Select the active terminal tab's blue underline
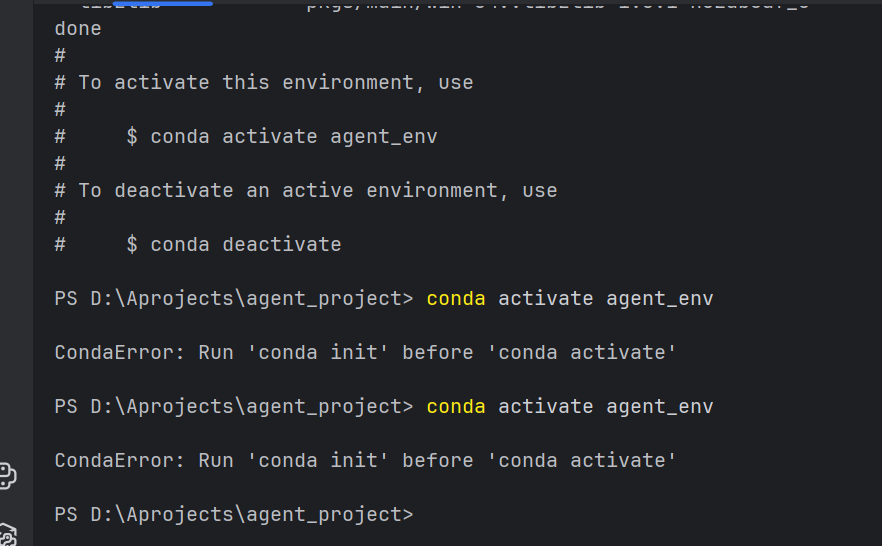This screenshot has width=882, height=546. [163, 3]
